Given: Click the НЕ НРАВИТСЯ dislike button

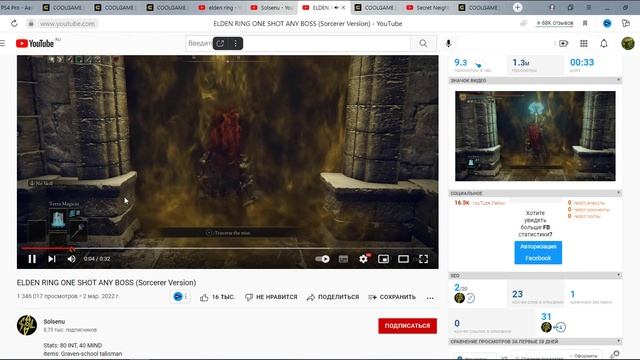Looking at the screenshot, I should (x=271, y=297).
